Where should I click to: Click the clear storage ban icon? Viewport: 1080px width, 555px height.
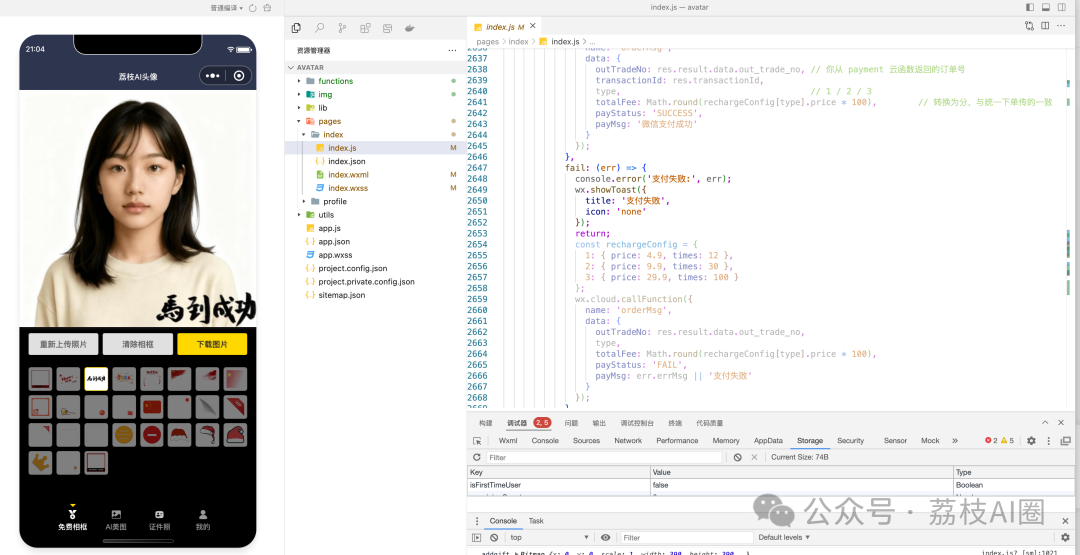tap(738, 457)
